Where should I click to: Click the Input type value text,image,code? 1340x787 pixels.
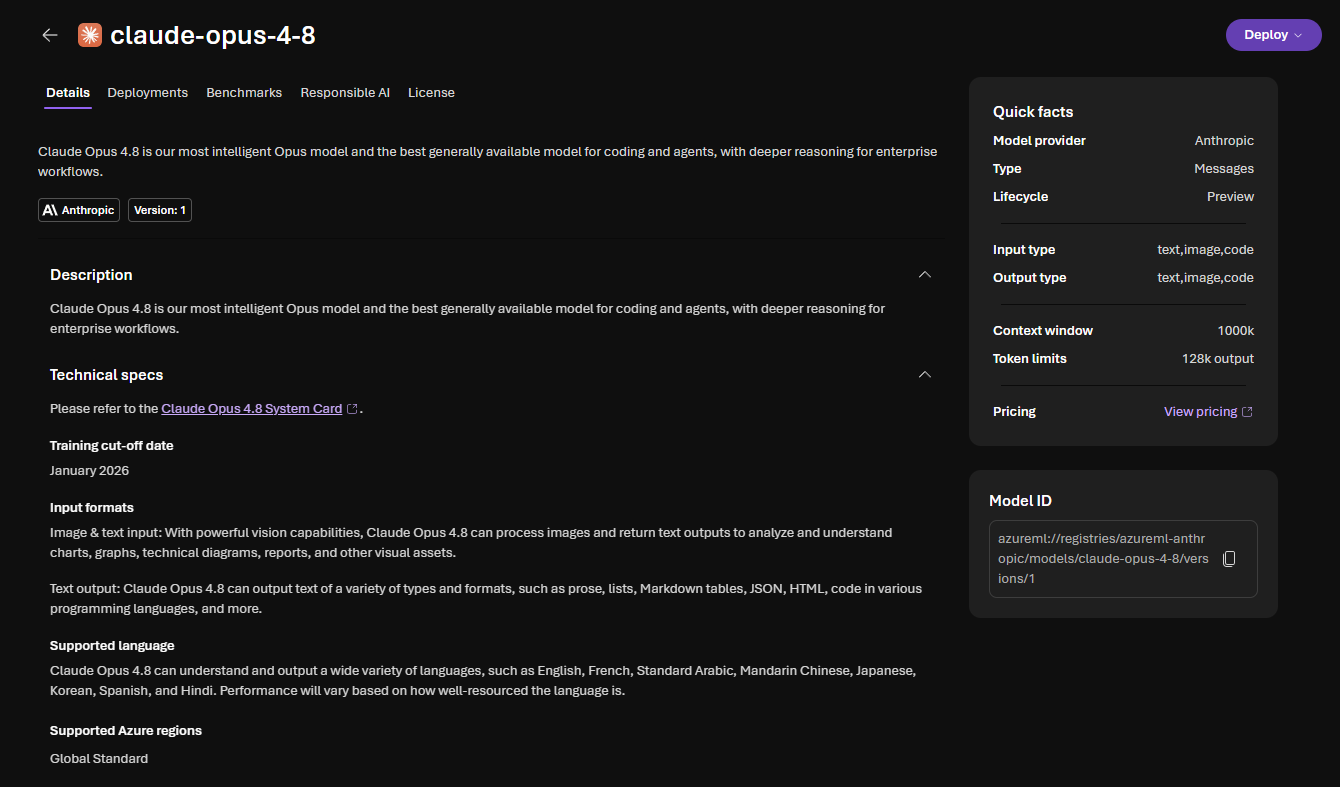(1205, 250)
